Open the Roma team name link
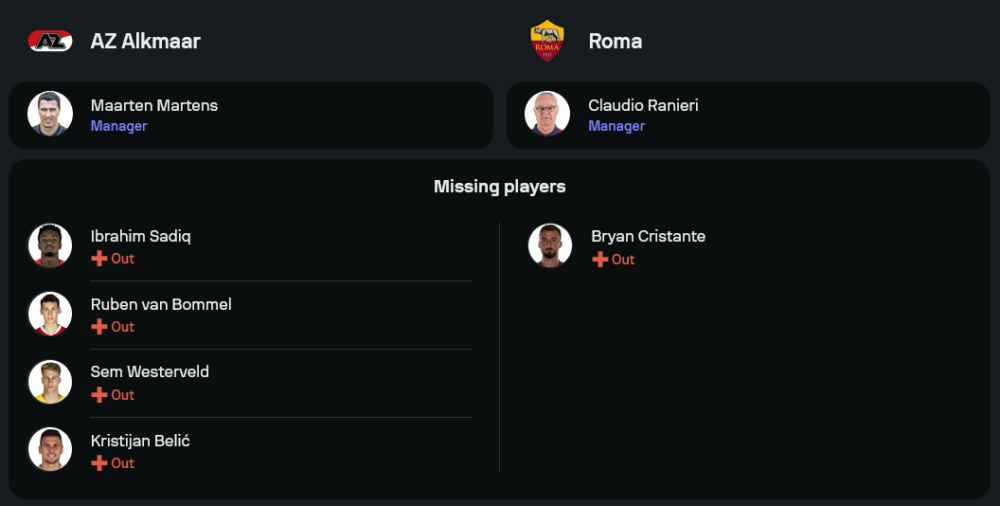The width and height of the screenshot is (1000, 506). 615,41
